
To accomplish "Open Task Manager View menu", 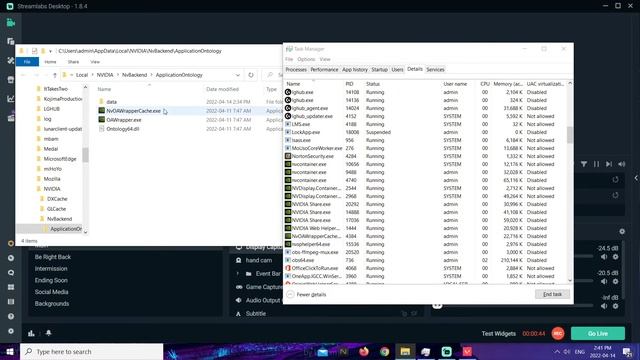I will 325,59.
